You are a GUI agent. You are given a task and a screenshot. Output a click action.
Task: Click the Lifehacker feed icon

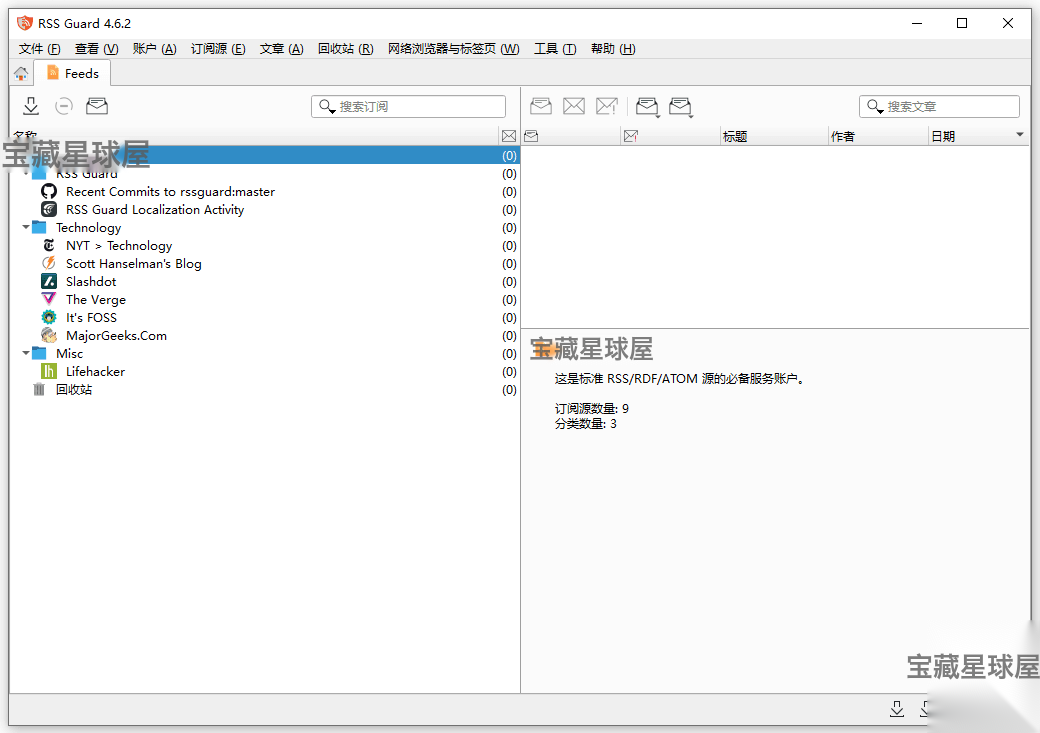click(49, 371)
